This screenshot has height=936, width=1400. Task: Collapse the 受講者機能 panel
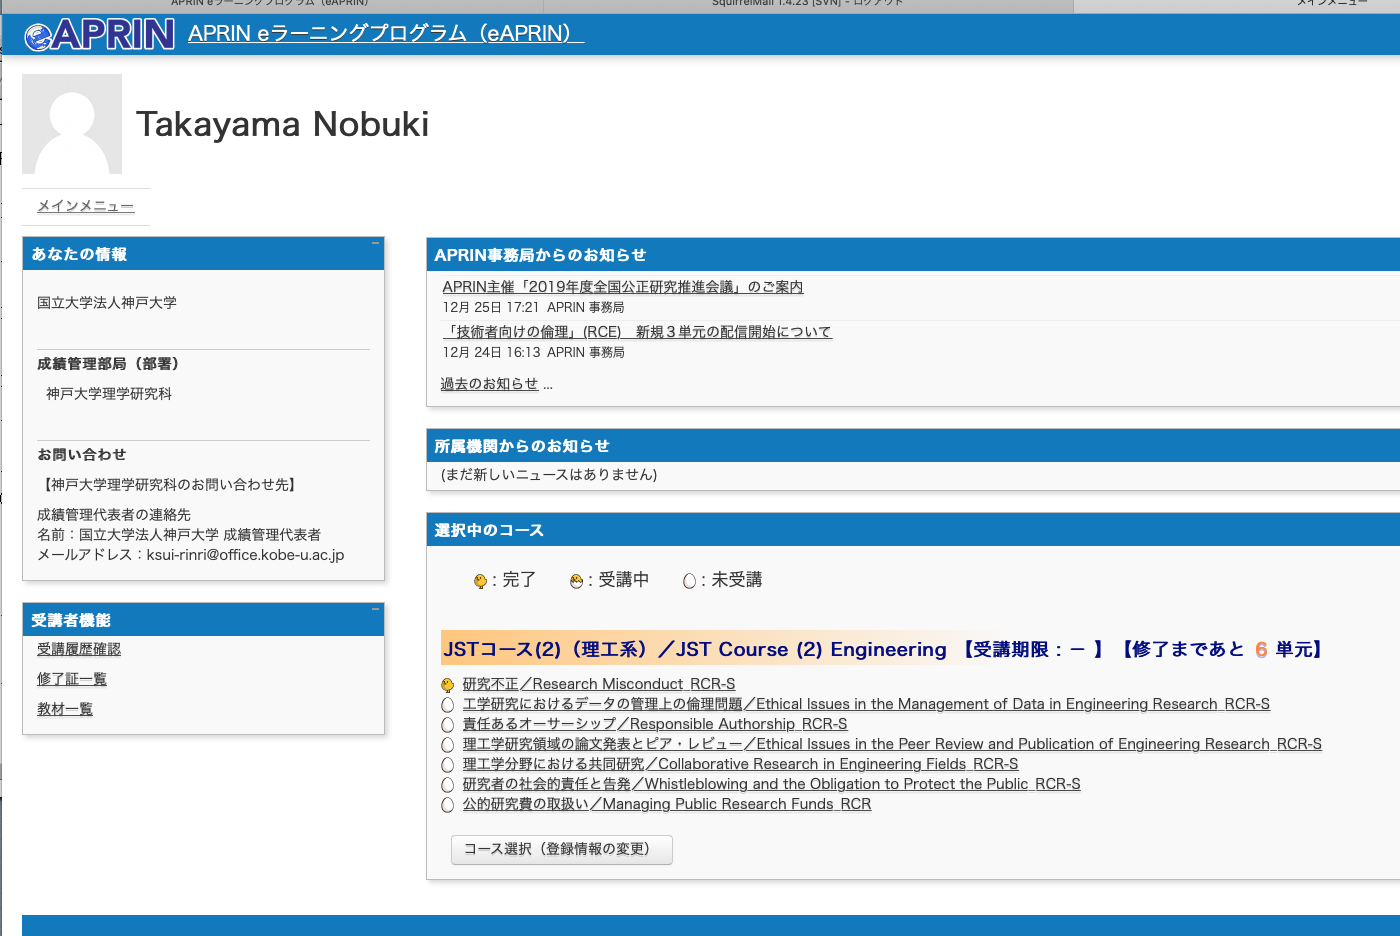[x=376, y=609]
